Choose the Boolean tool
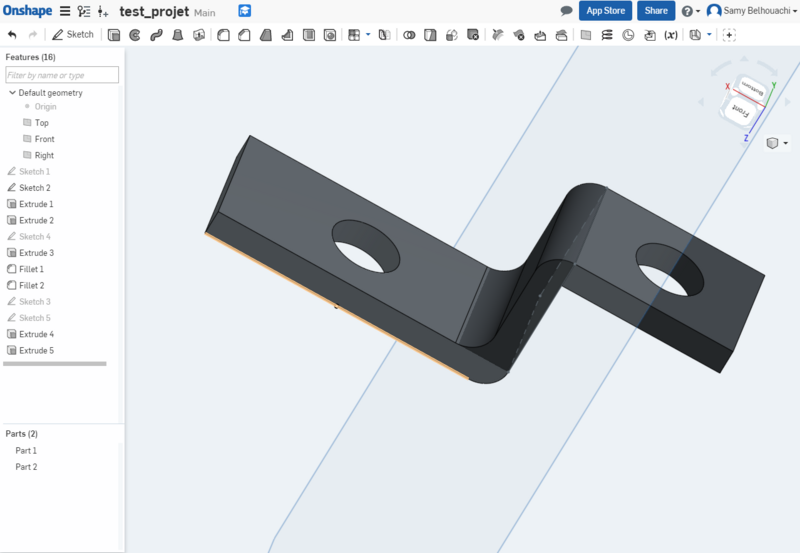800x553 pixels. tap(409, 35)
